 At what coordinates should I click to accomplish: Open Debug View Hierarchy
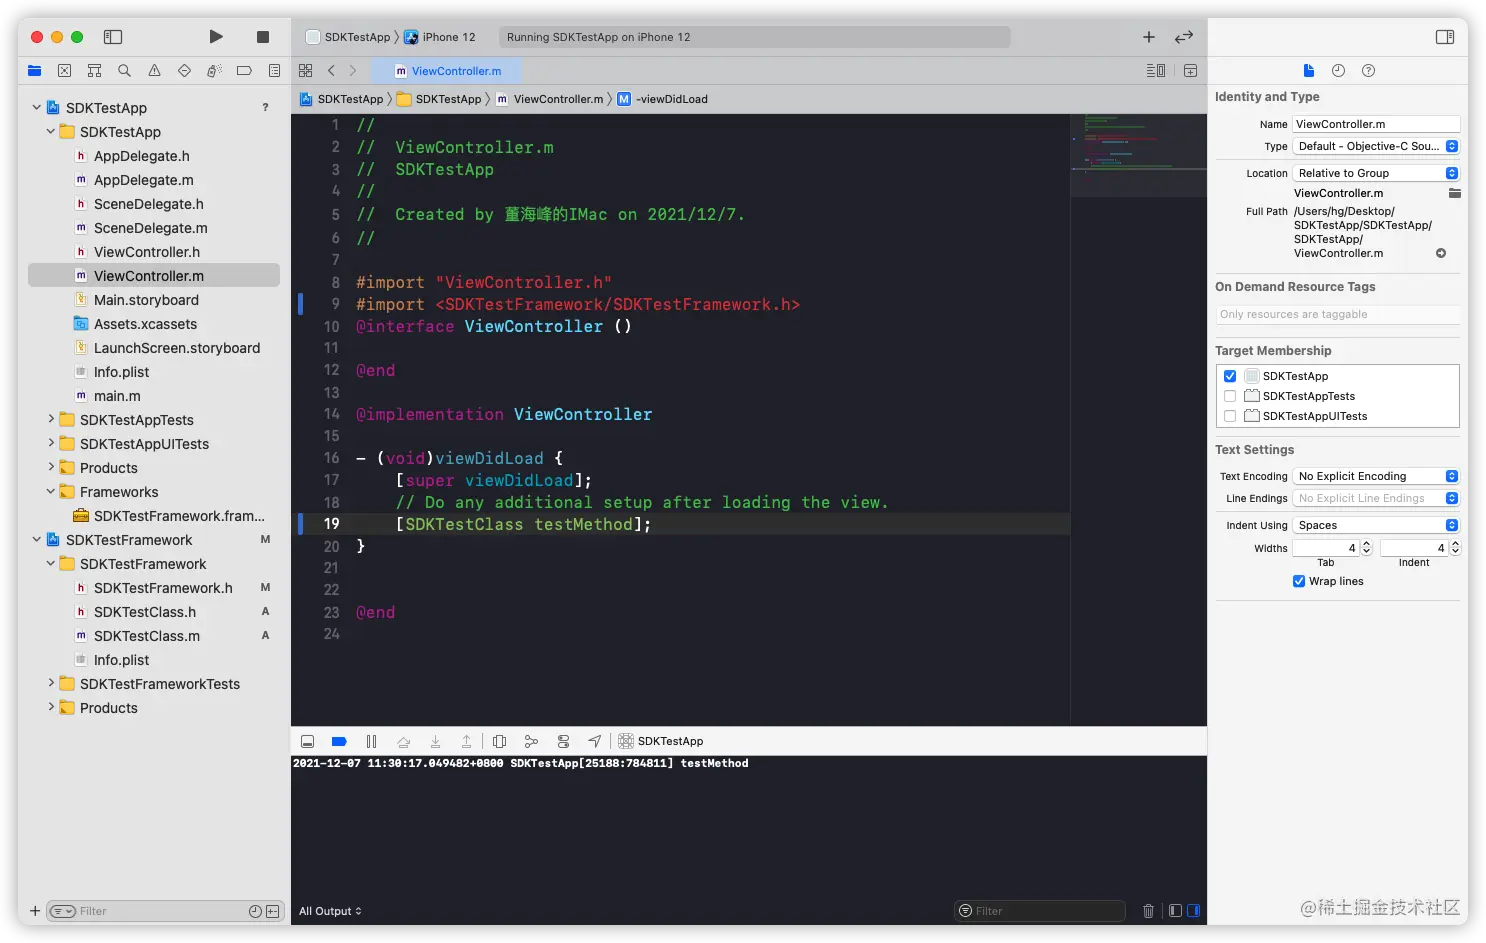pos(500,741)
